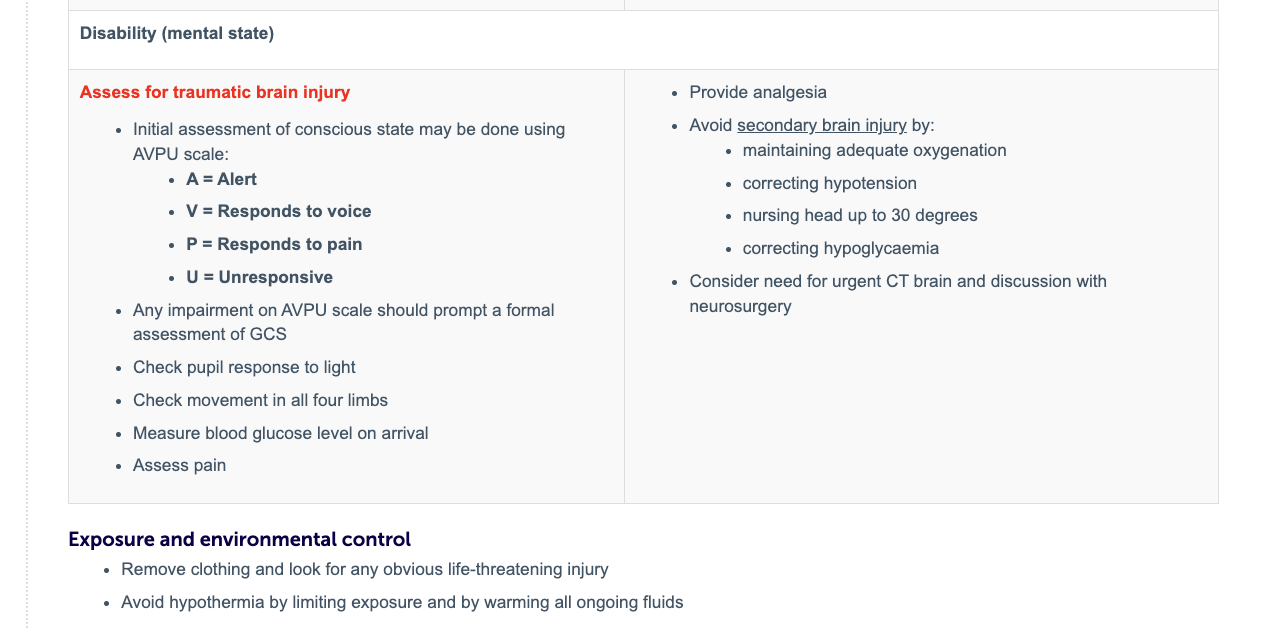Select P = Responds to pain text
Viewport: 1264px width, 630px height.
274,244
